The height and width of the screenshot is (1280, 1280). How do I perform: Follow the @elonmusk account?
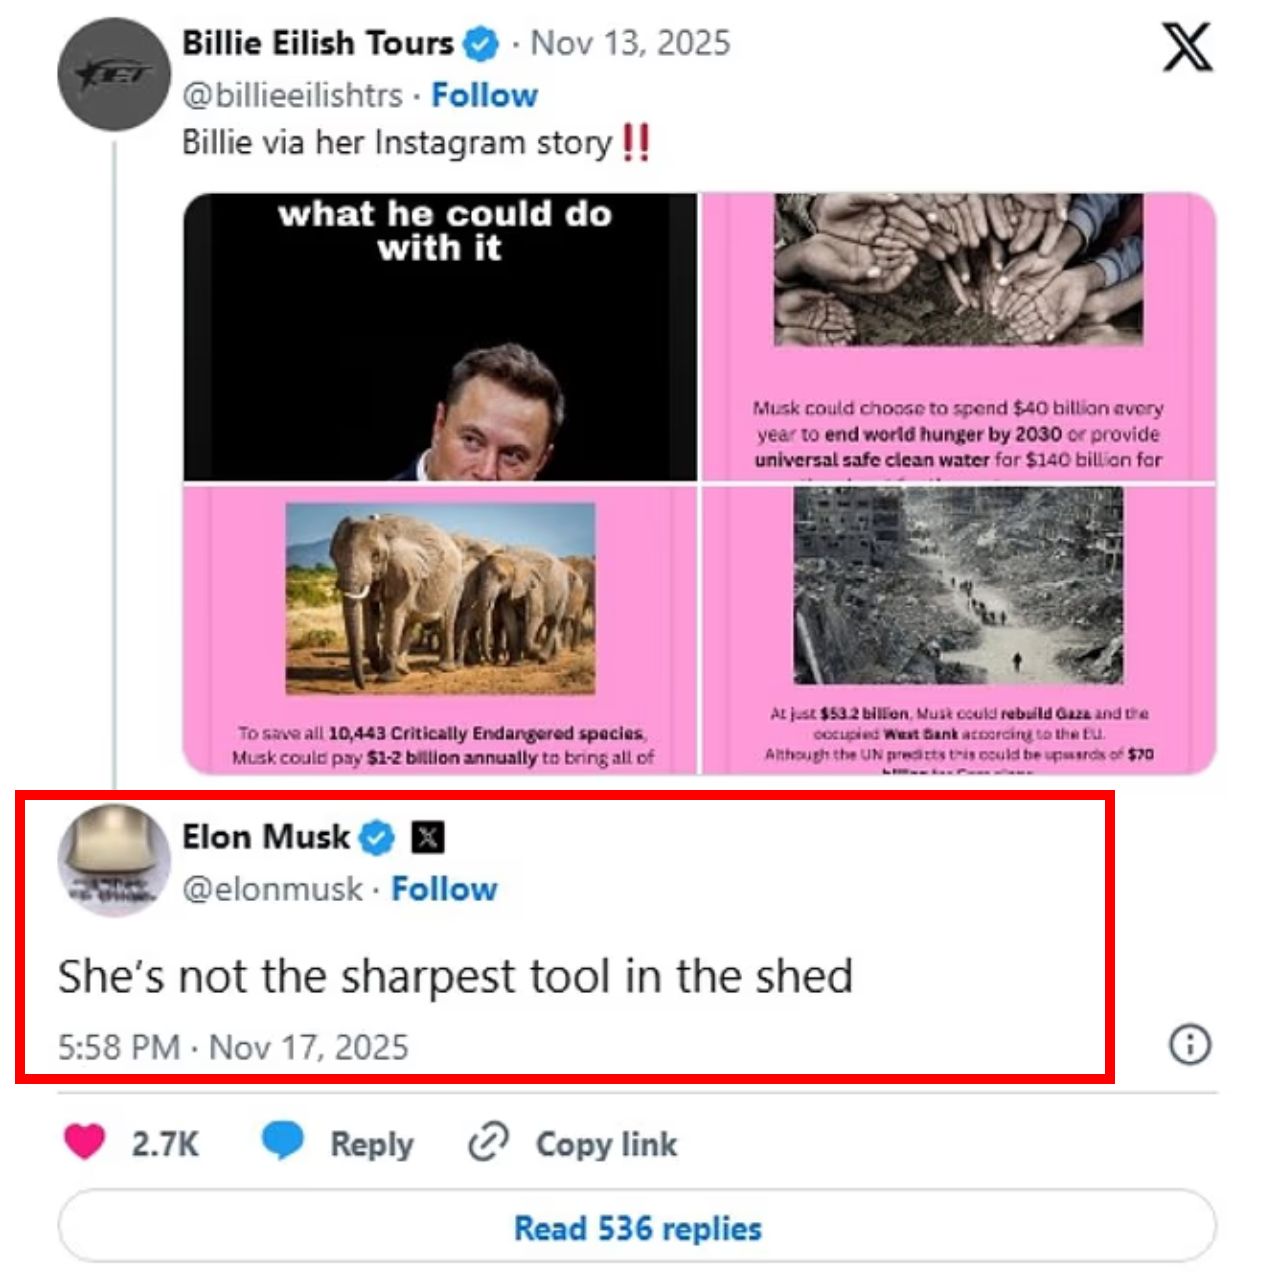pos(444,889)
